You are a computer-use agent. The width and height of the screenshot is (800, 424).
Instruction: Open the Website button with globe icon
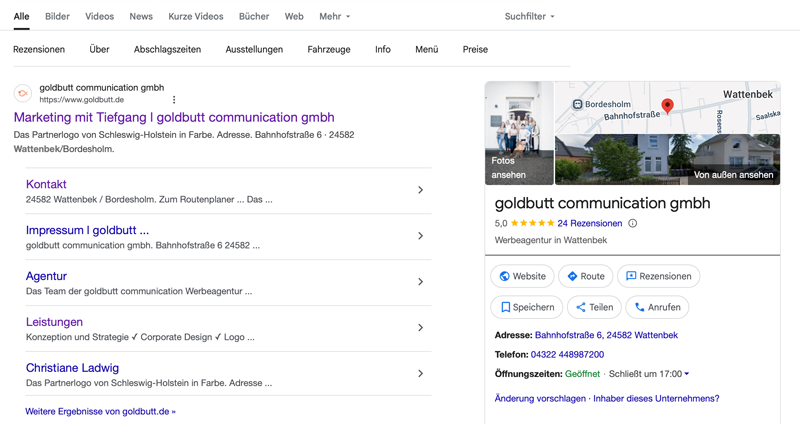point(523,276)
